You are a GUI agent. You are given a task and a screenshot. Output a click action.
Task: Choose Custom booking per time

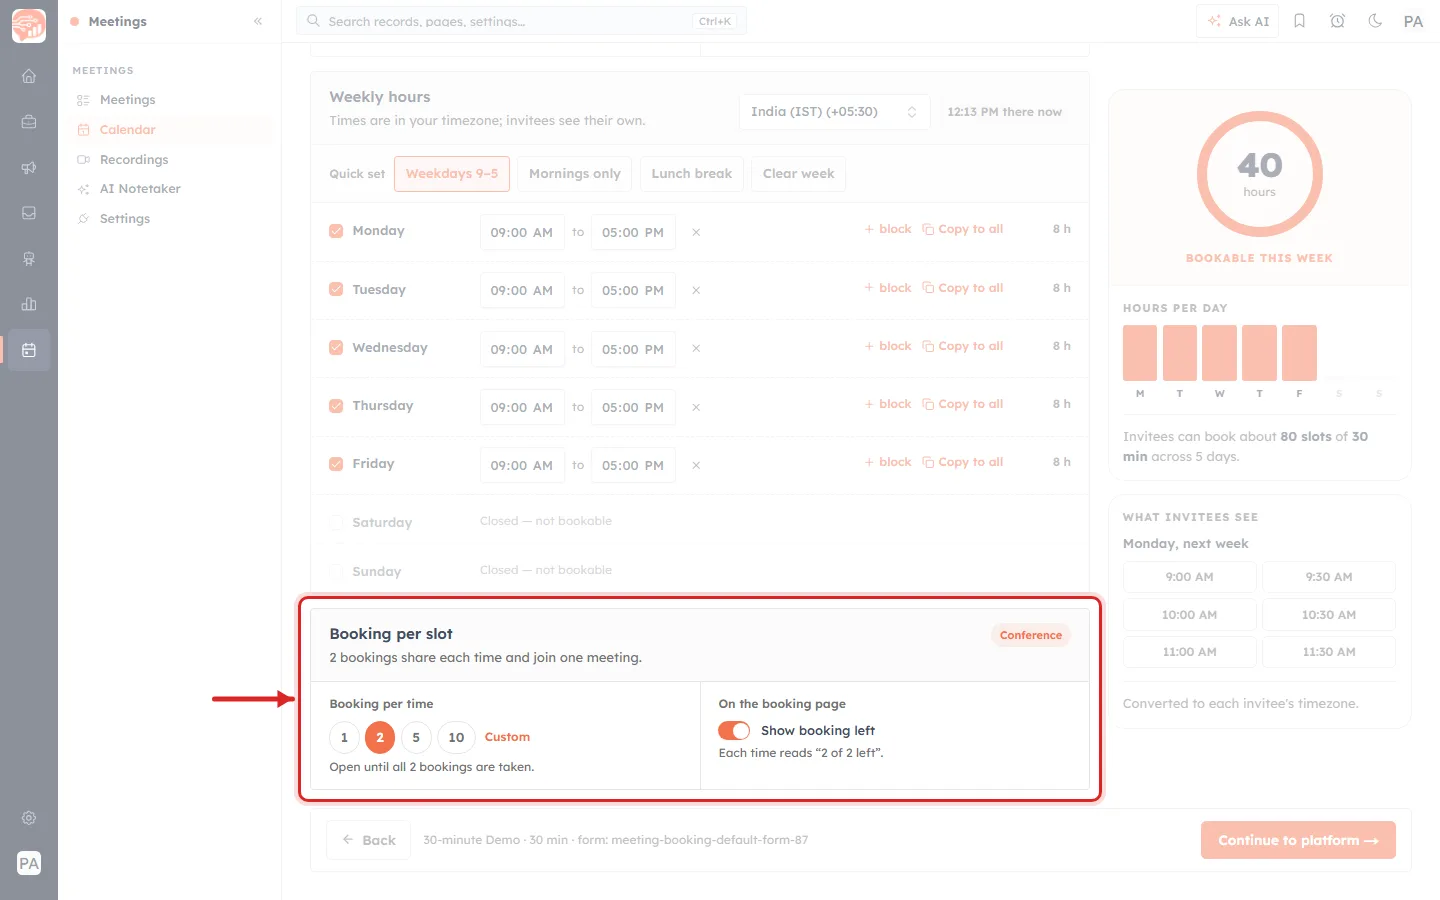pyautogui.click(x=507, y=737)
